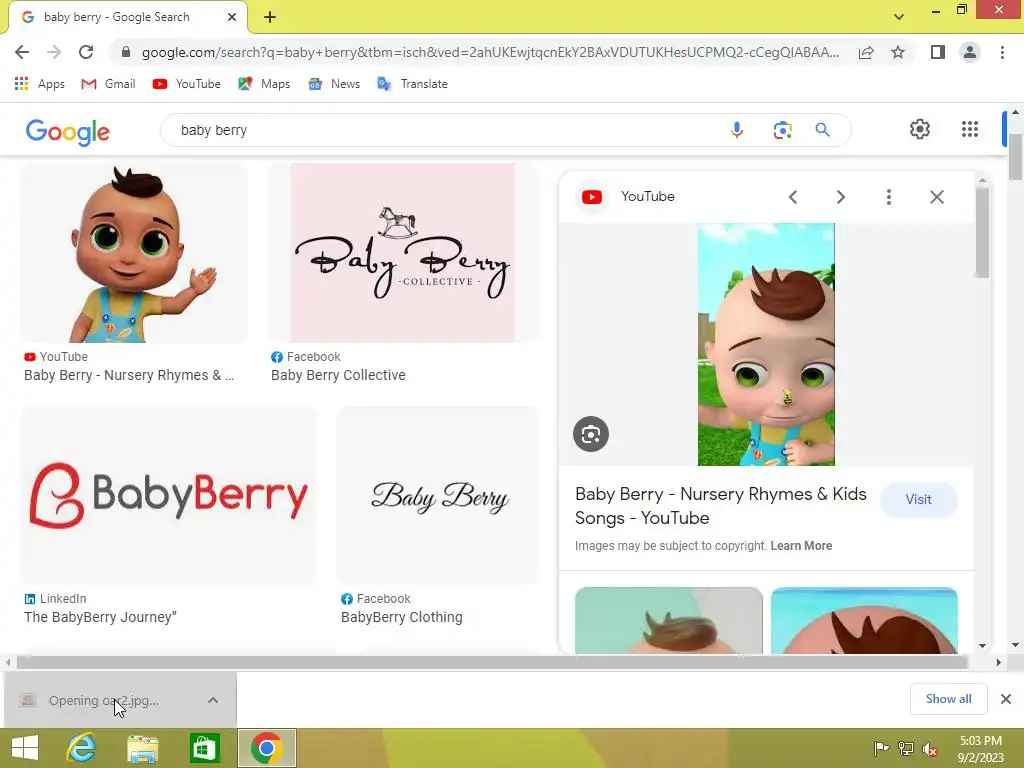Image resolution: width=1024 pixels, height=768 pixels.
Task: Open Chrome's three-dot menu
Action: tap(1002, 52)
